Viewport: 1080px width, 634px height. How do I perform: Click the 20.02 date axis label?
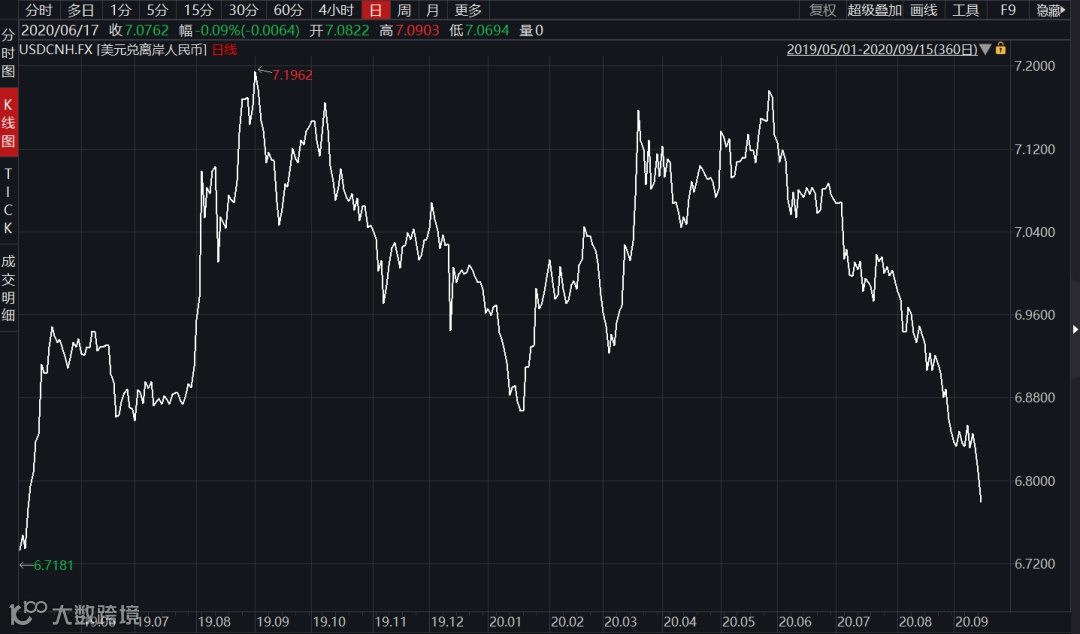(x=568, y=622)
